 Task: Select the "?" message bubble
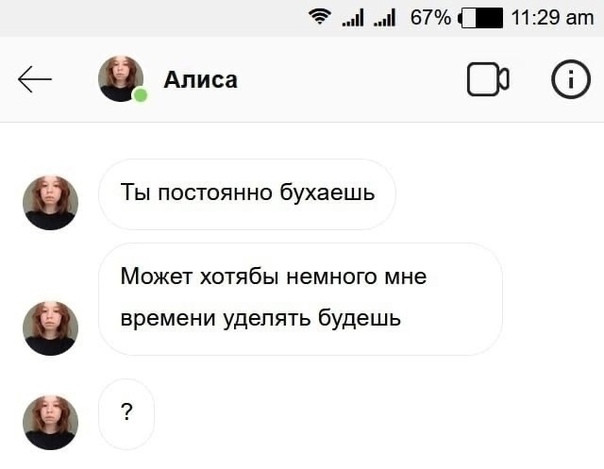(126, 414)
